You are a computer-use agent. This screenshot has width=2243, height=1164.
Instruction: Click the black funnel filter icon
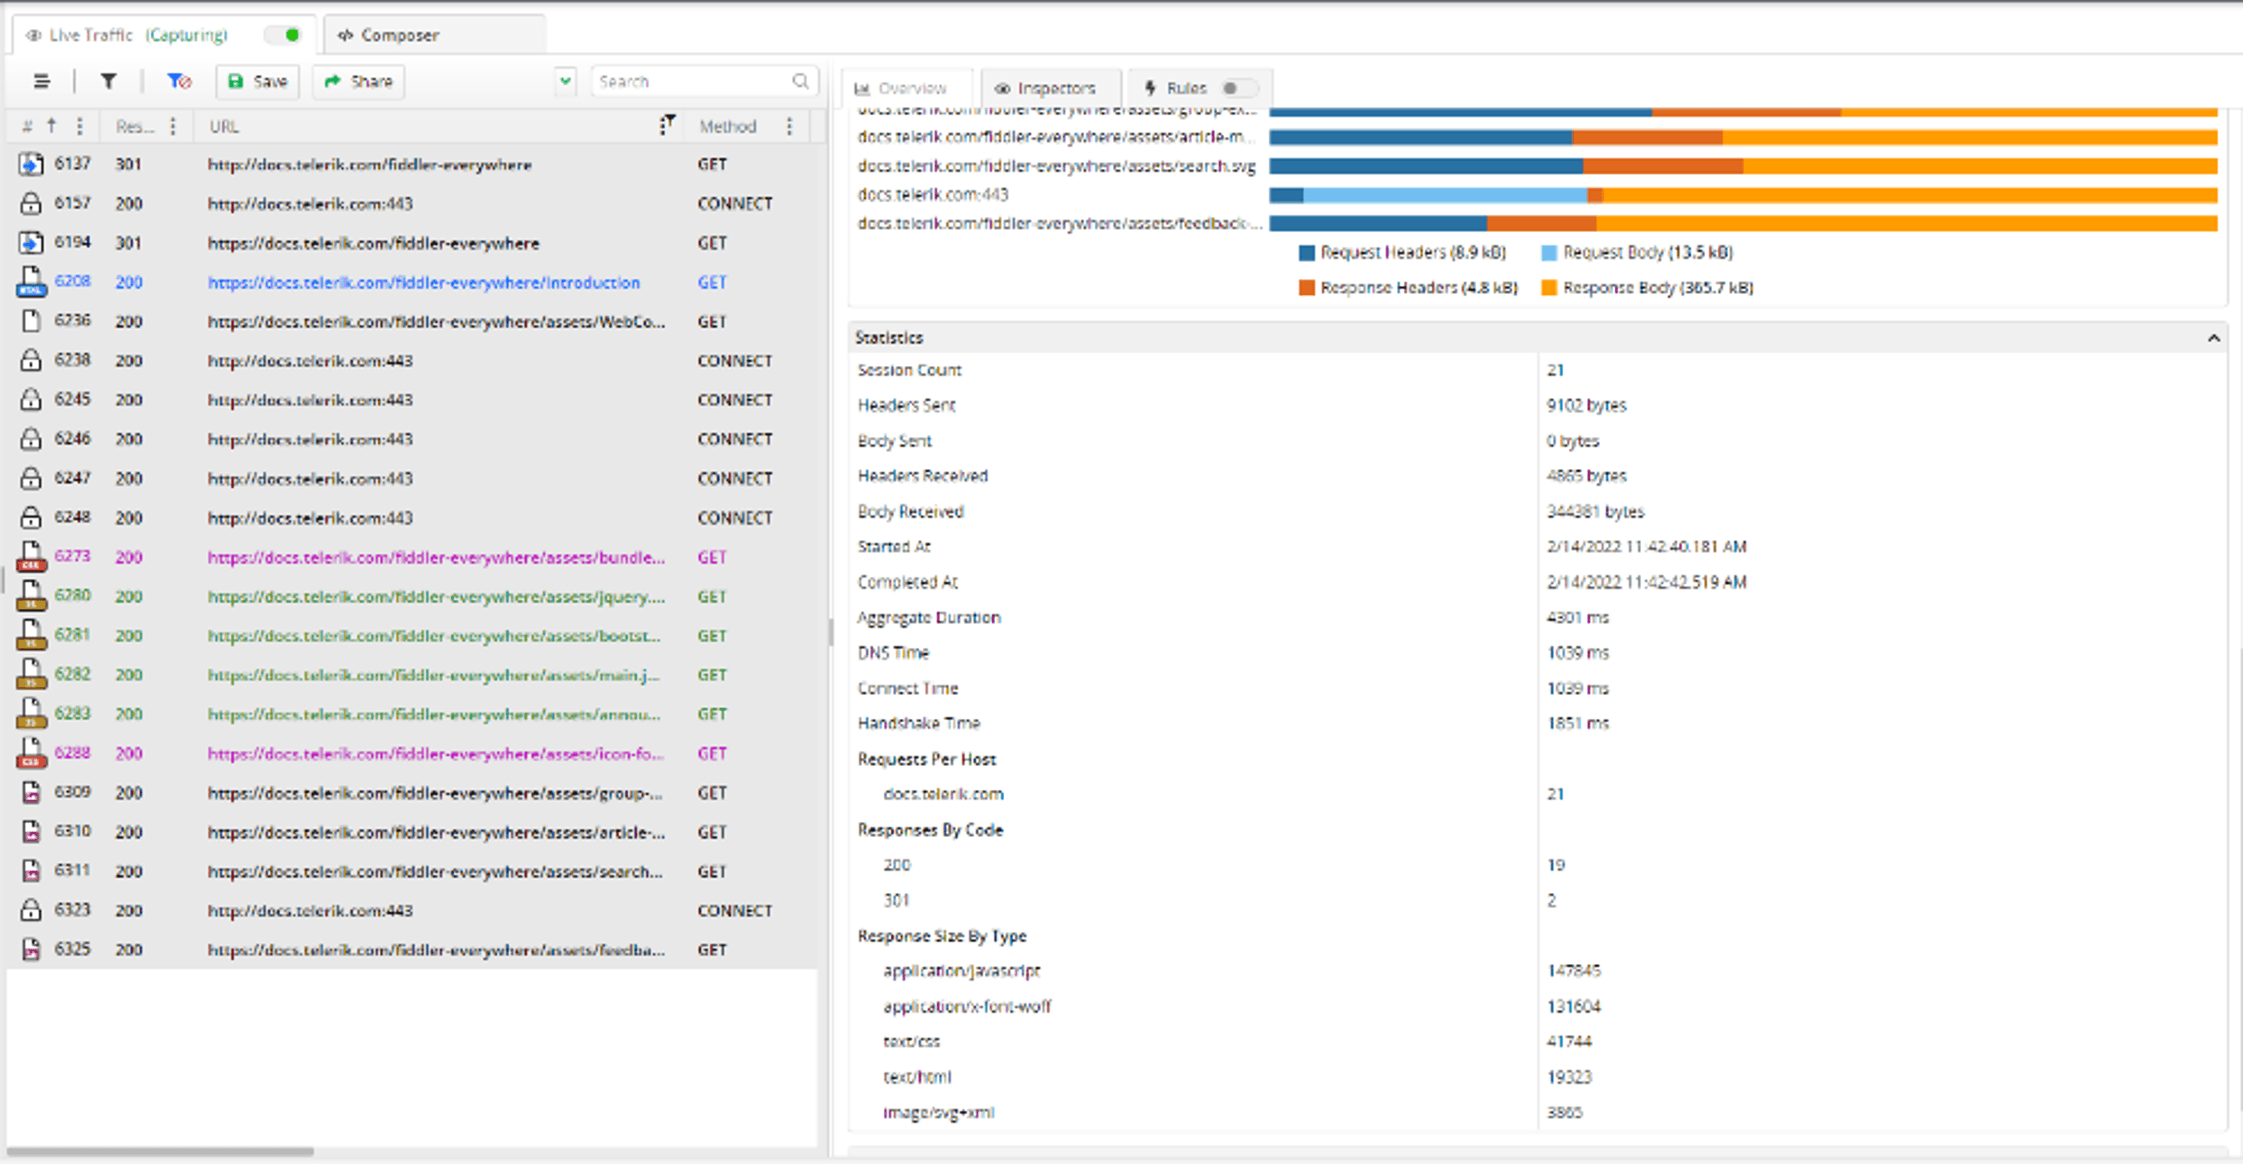108,81
